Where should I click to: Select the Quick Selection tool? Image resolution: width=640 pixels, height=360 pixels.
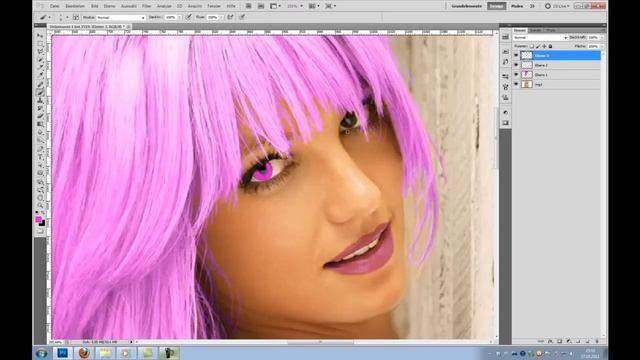40,60
